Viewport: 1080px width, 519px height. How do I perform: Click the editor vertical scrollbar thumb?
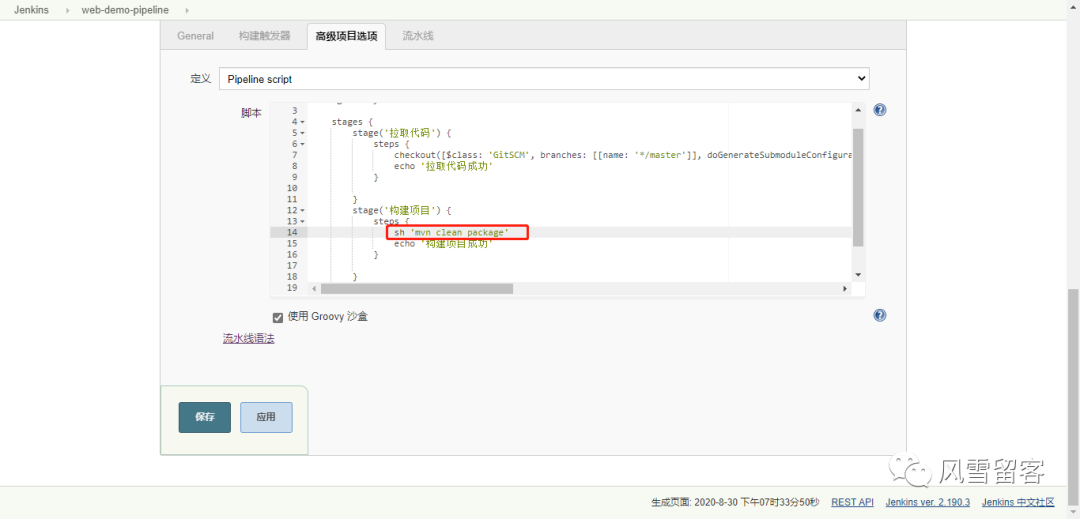coord(858,187)
